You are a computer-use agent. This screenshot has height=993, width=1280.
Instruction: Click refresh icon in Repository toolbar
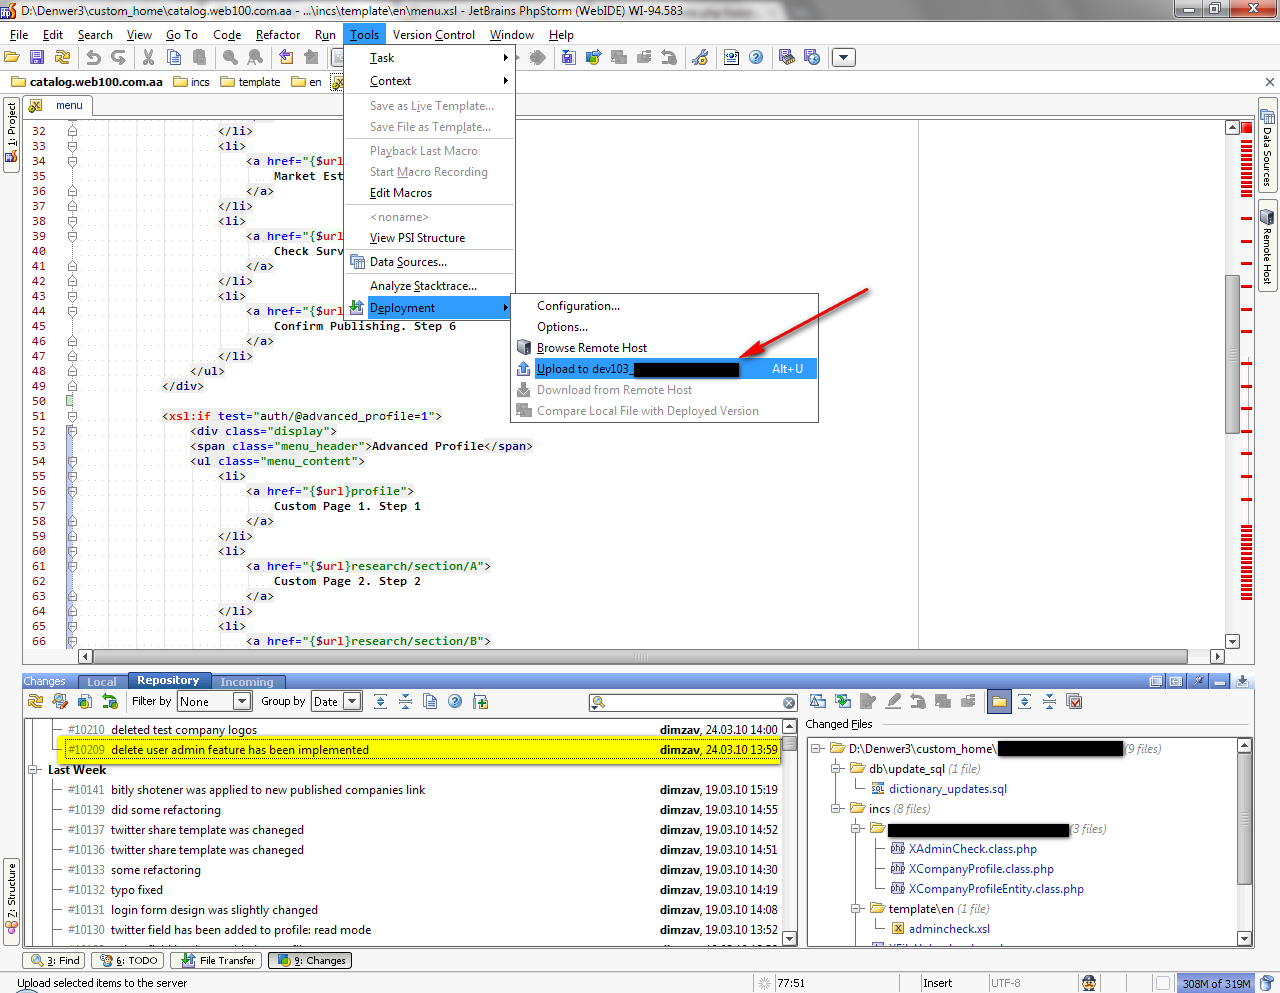pos(35,702)
